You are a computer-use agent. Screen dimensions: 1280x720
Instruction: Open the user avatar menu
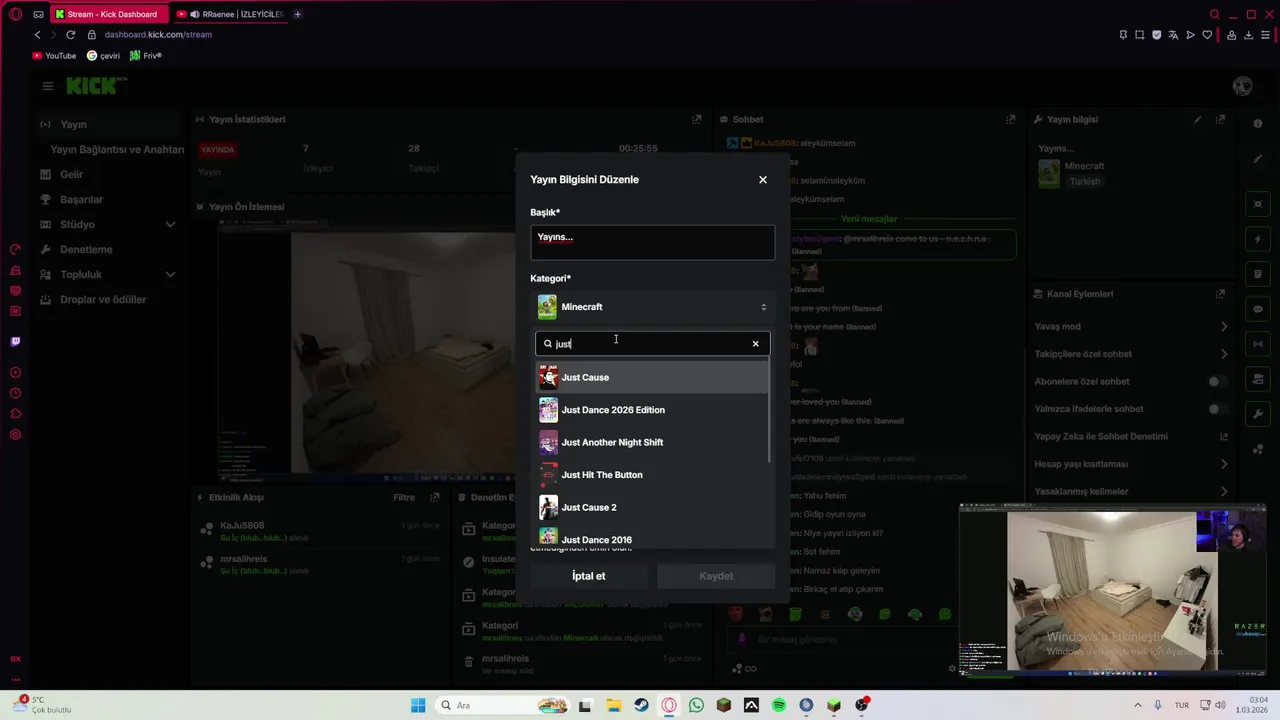click(x=1243, y=86)
